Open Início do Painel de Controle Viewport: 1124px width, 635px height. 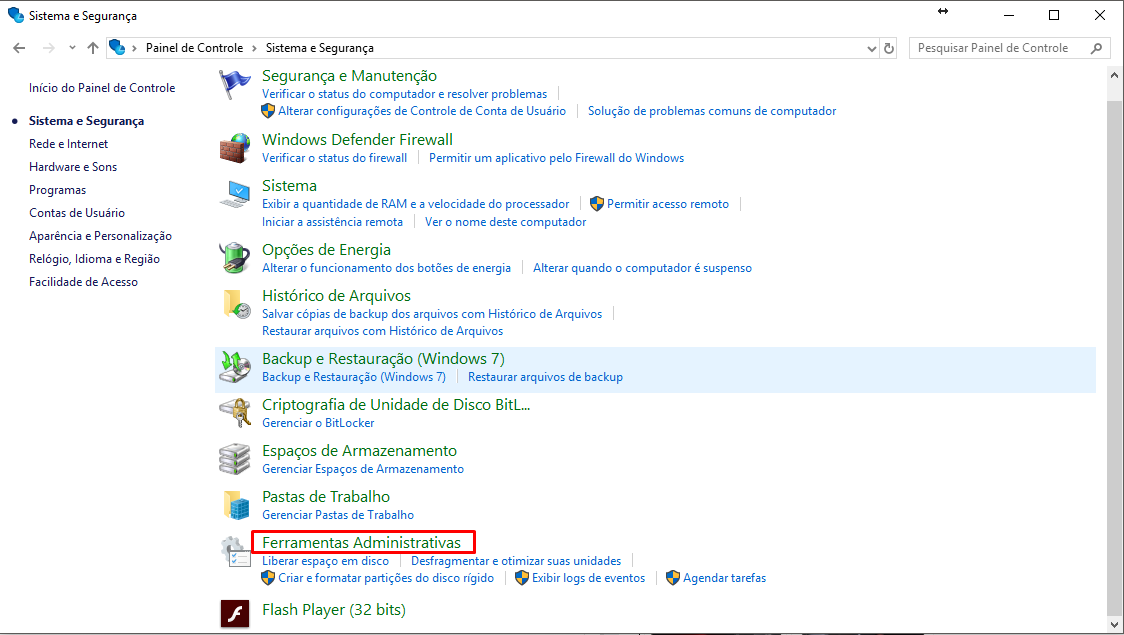point(102,87)
